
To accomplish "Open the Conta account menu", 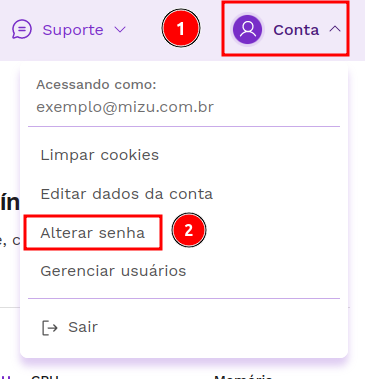I will pyautogui.click(x=286, y=29).
